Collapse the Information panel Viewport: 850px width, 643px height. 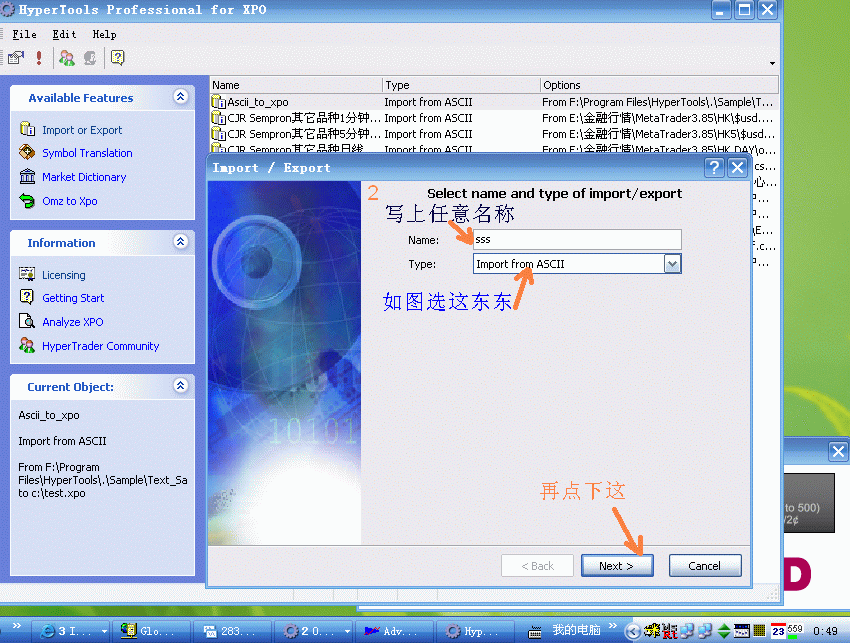tap(181, 241)
